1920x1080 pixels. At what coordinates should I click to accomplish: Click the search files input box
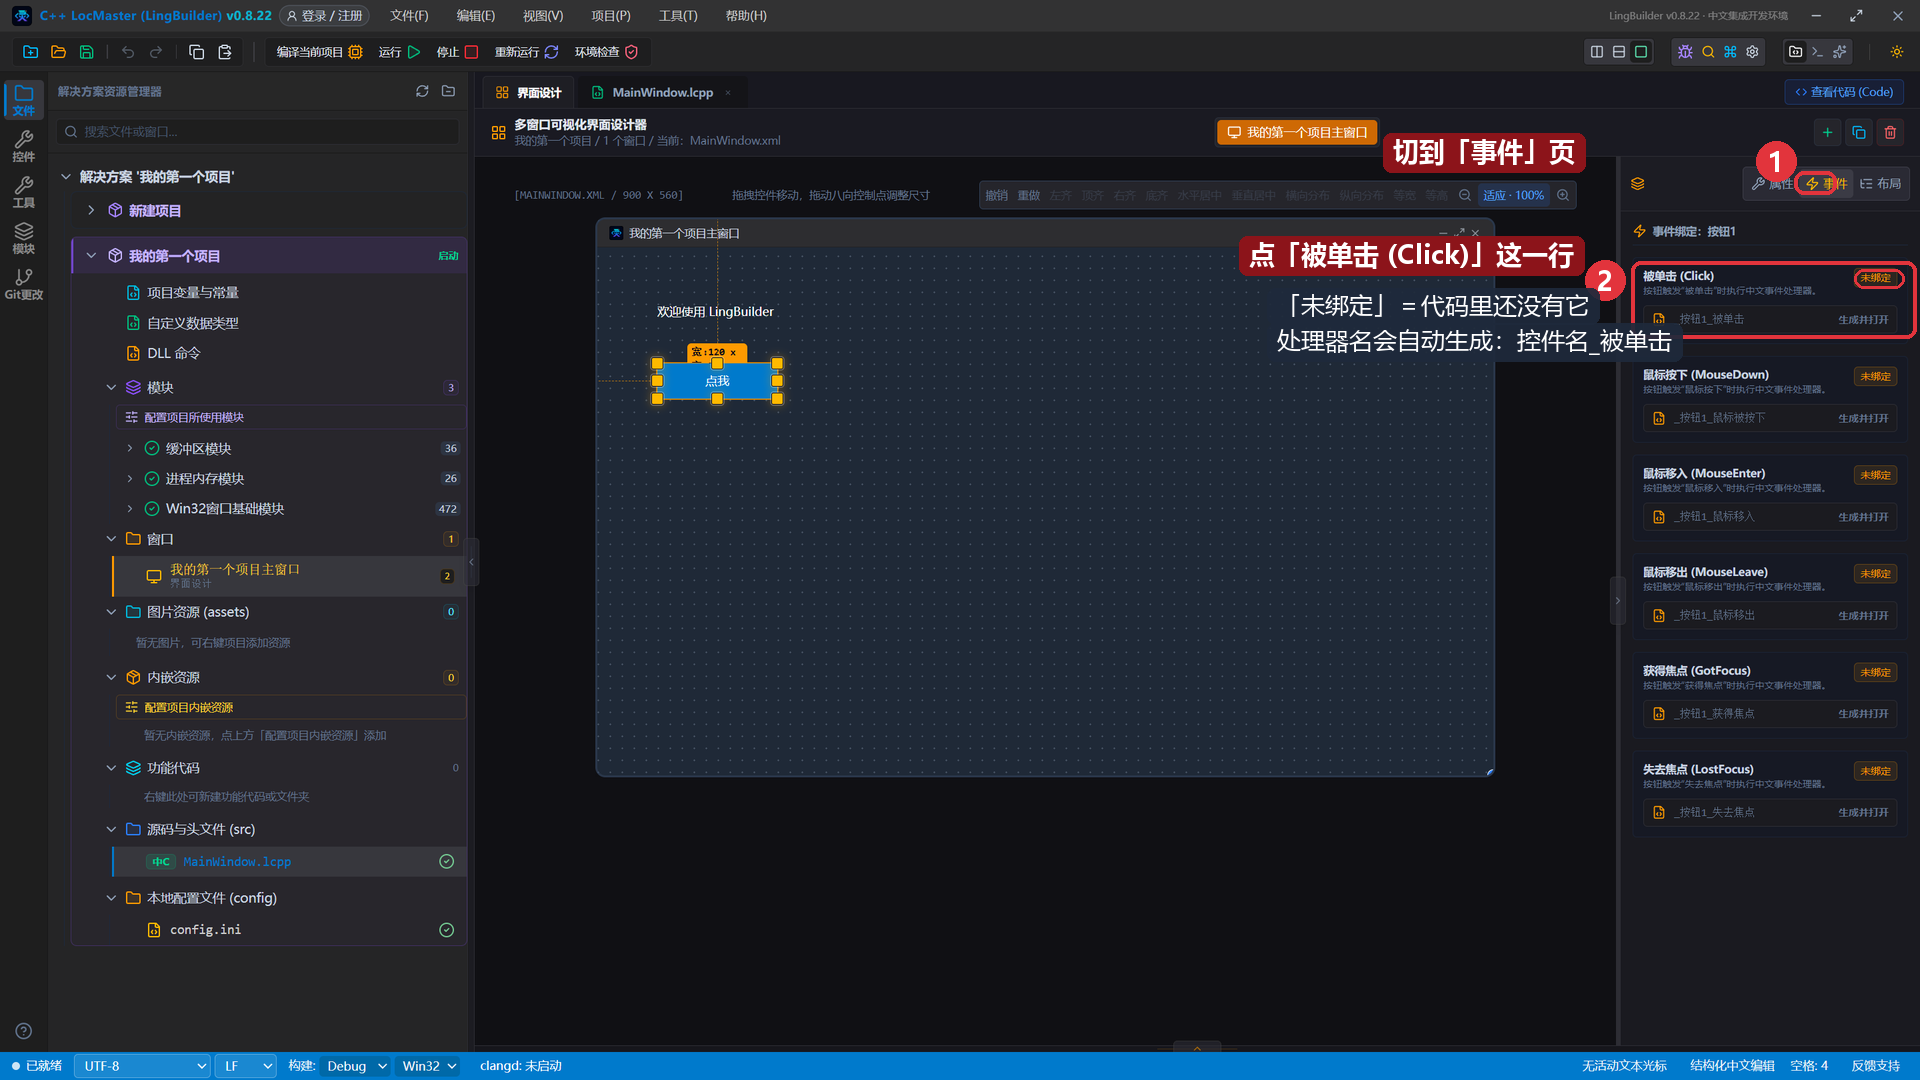click(x=260, y=132)
